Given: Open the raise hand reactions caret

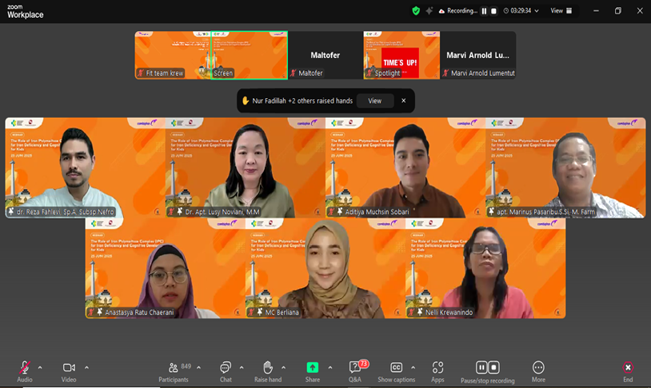Looking at the screenshot, I should click(284, 367).
